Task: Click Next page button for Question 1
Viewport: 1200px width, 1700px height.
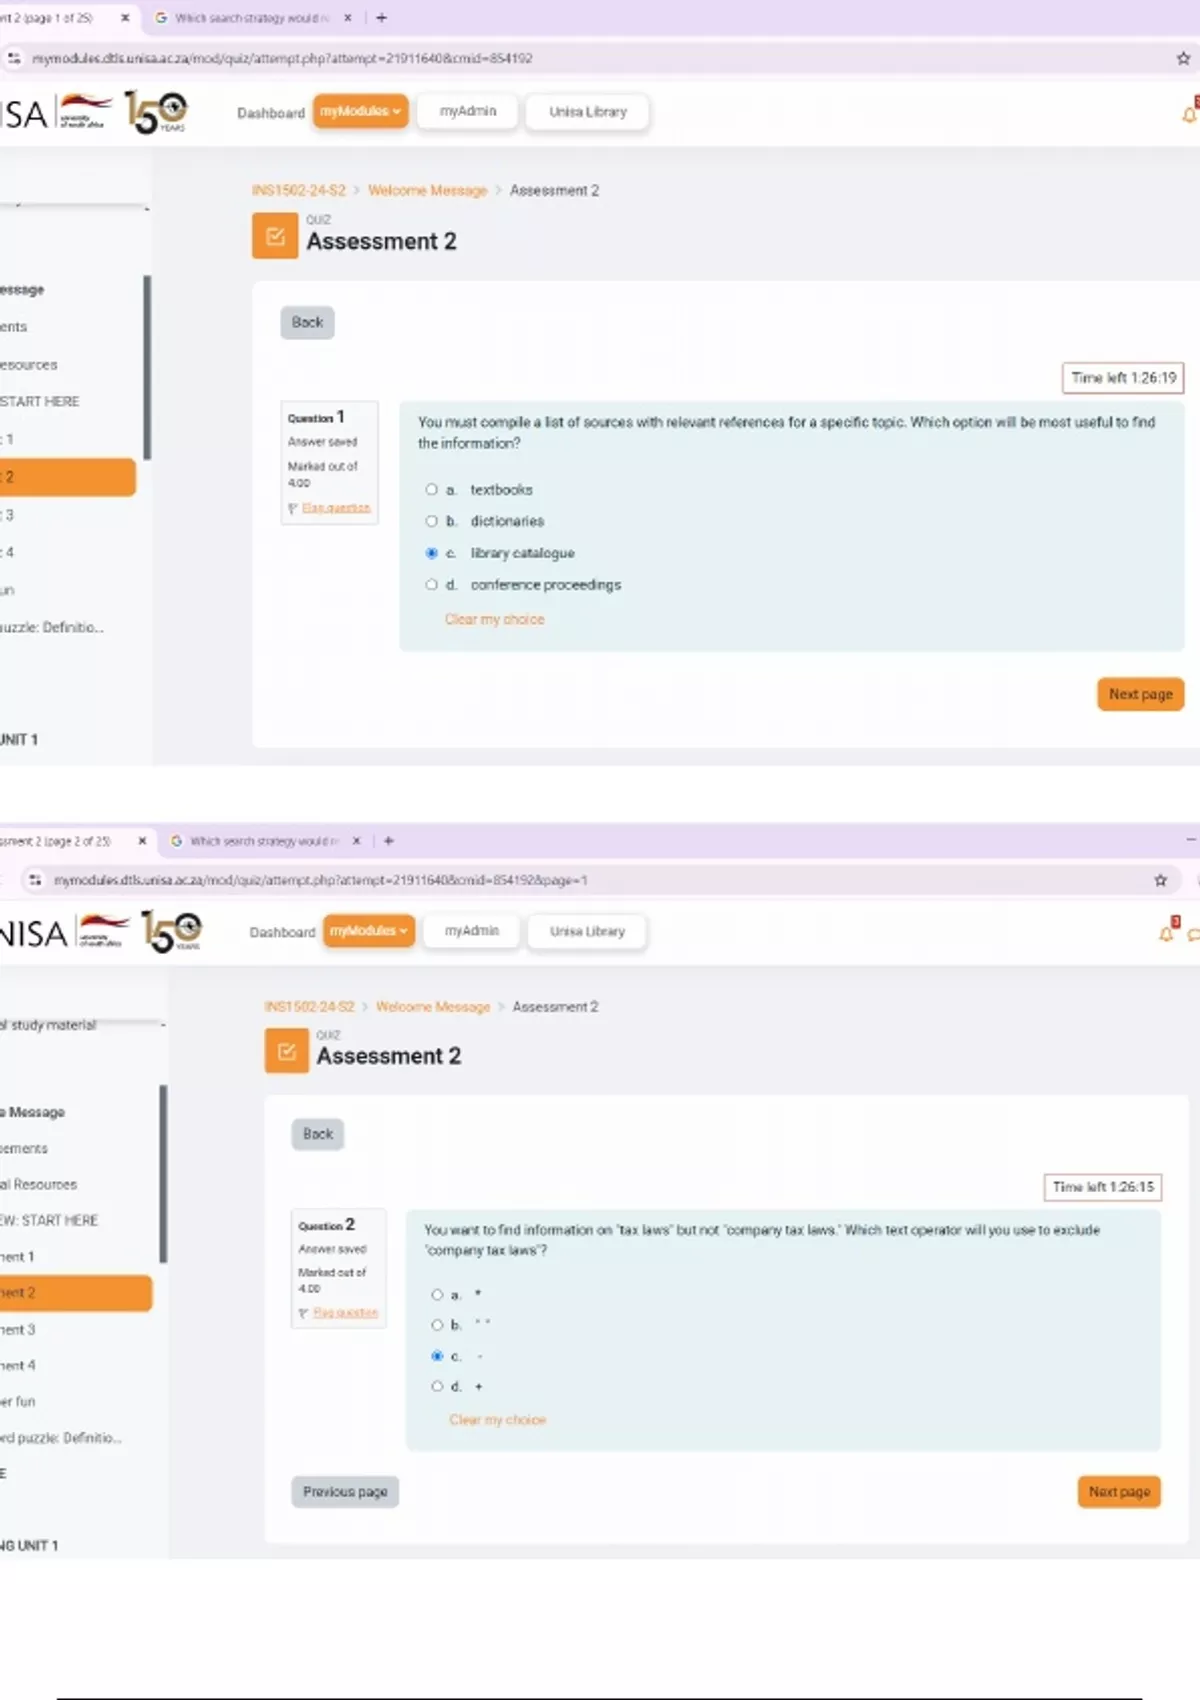Action: [x=1140, y=694]
